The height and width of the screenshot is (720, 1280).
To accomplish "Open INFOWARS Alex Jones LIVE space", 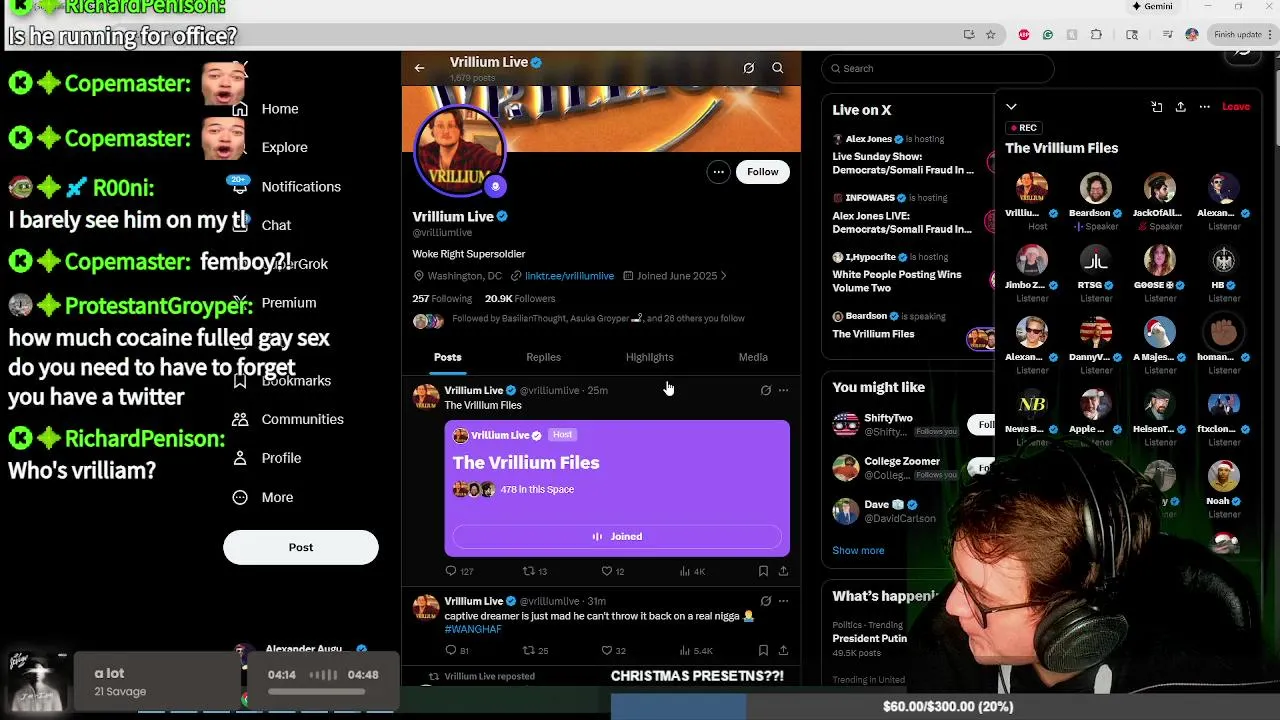I will click(x=902, y=222).
